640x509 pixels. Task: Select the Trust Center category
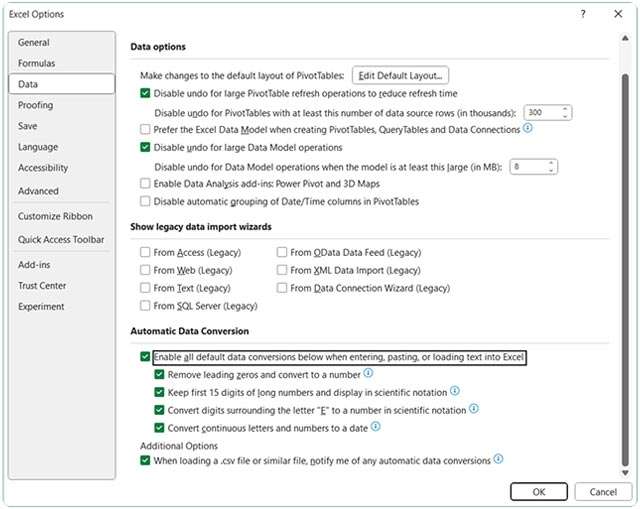(x=42, y=286)
